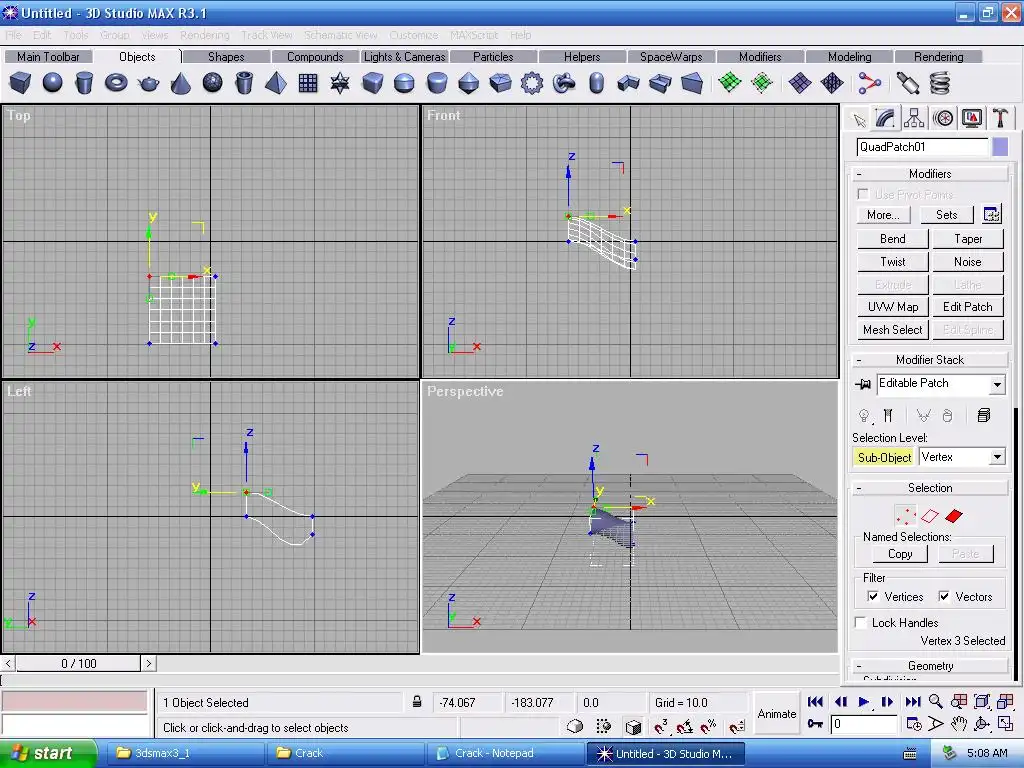Enable Lock Handles checkbox
The image size is (1024, 768).
[x=861, y=622]
